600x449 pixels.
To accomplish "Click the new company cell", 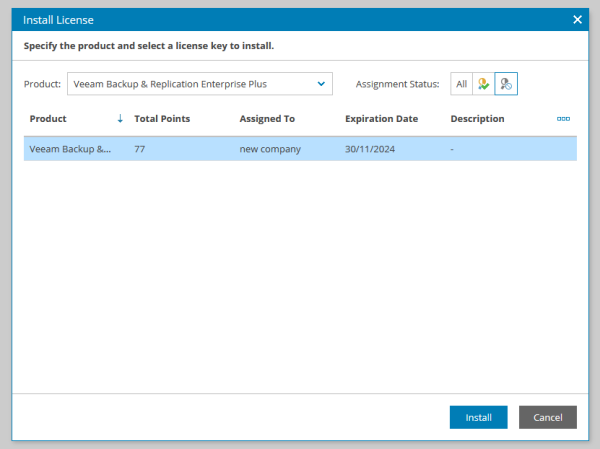I will pos(270,149).
